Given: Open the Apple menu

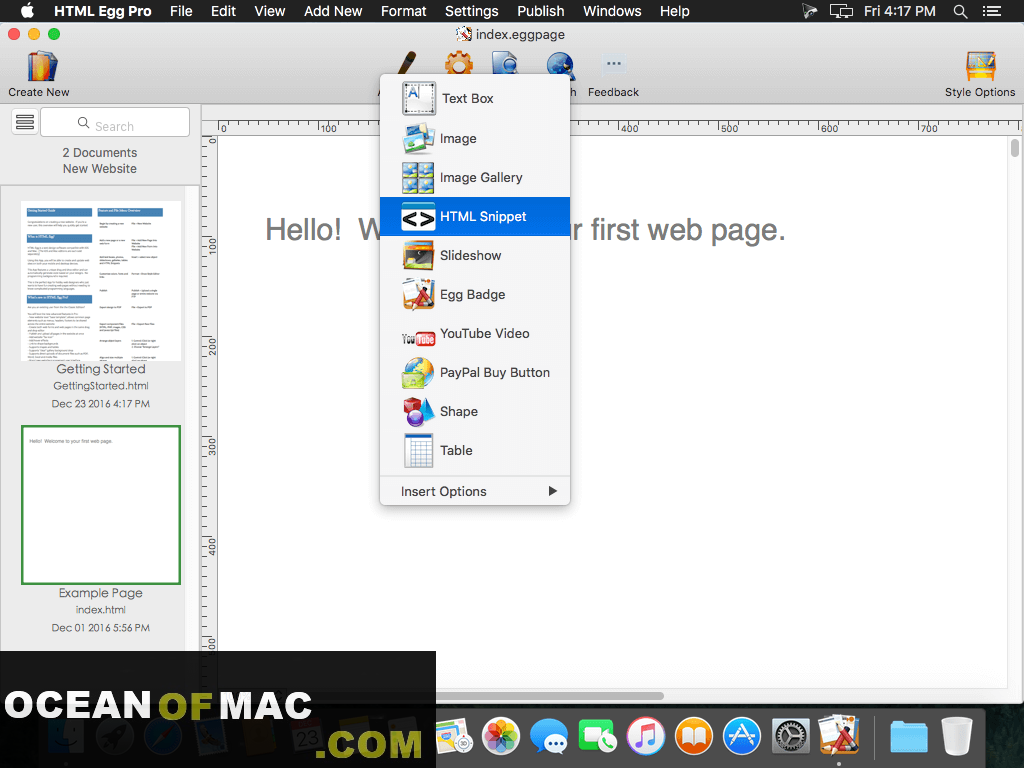Looking at the screenshot, I should tap(27, 10).
